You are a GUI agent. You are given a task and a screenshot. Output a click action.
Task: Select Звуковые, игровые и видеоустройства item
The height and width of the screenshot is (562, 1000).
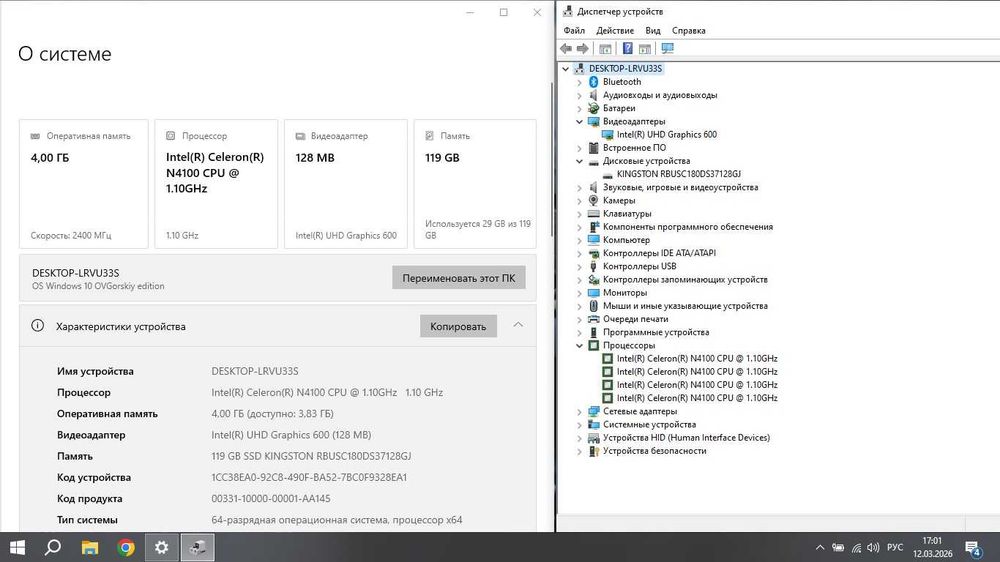click(x=680, y=188)
